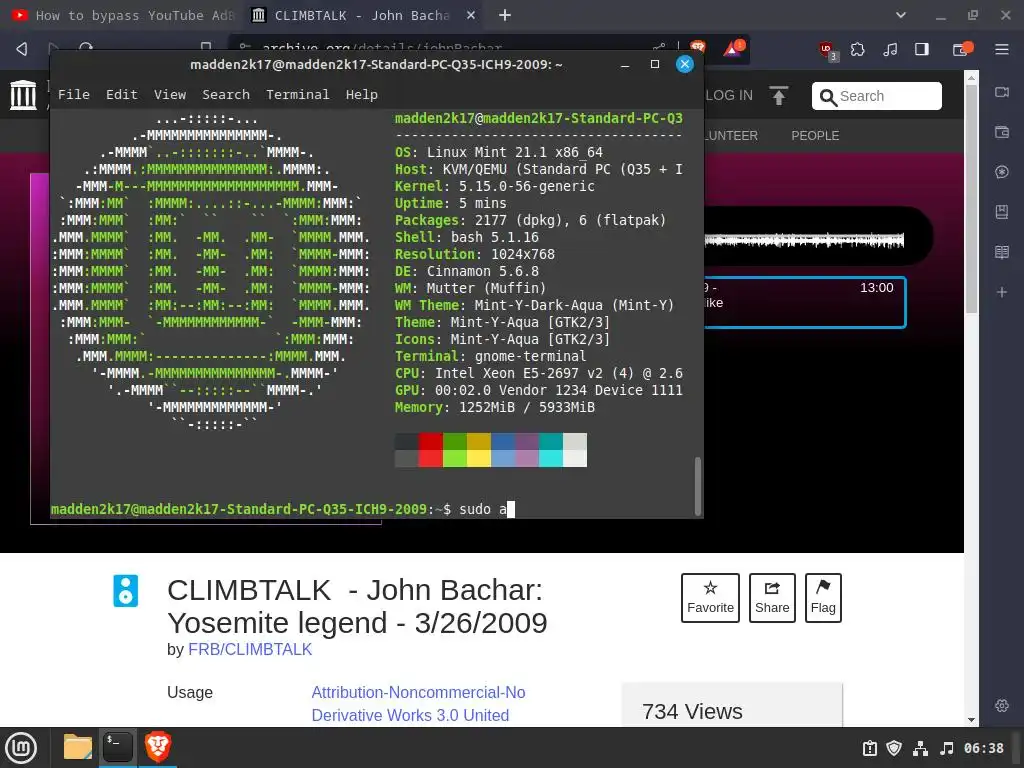Click the LOG IN link
The width and height of the screenshot is (1024, 768).
pos(728,96)
